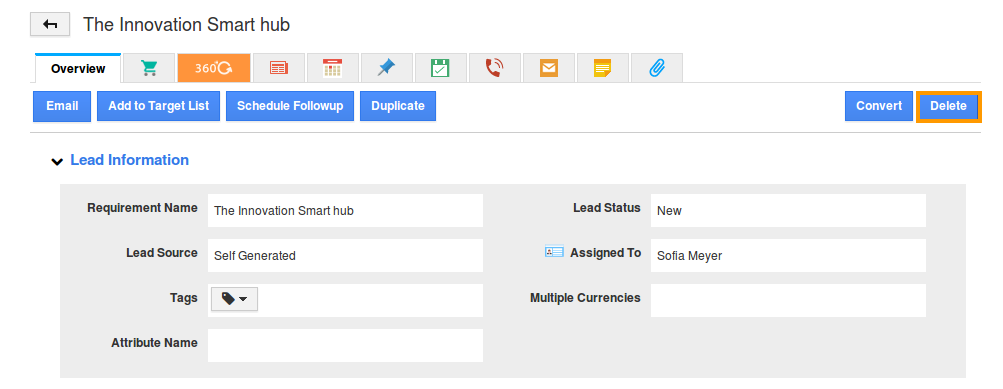
Task: Open the red news feed tab
Action: tap(279, 68)
